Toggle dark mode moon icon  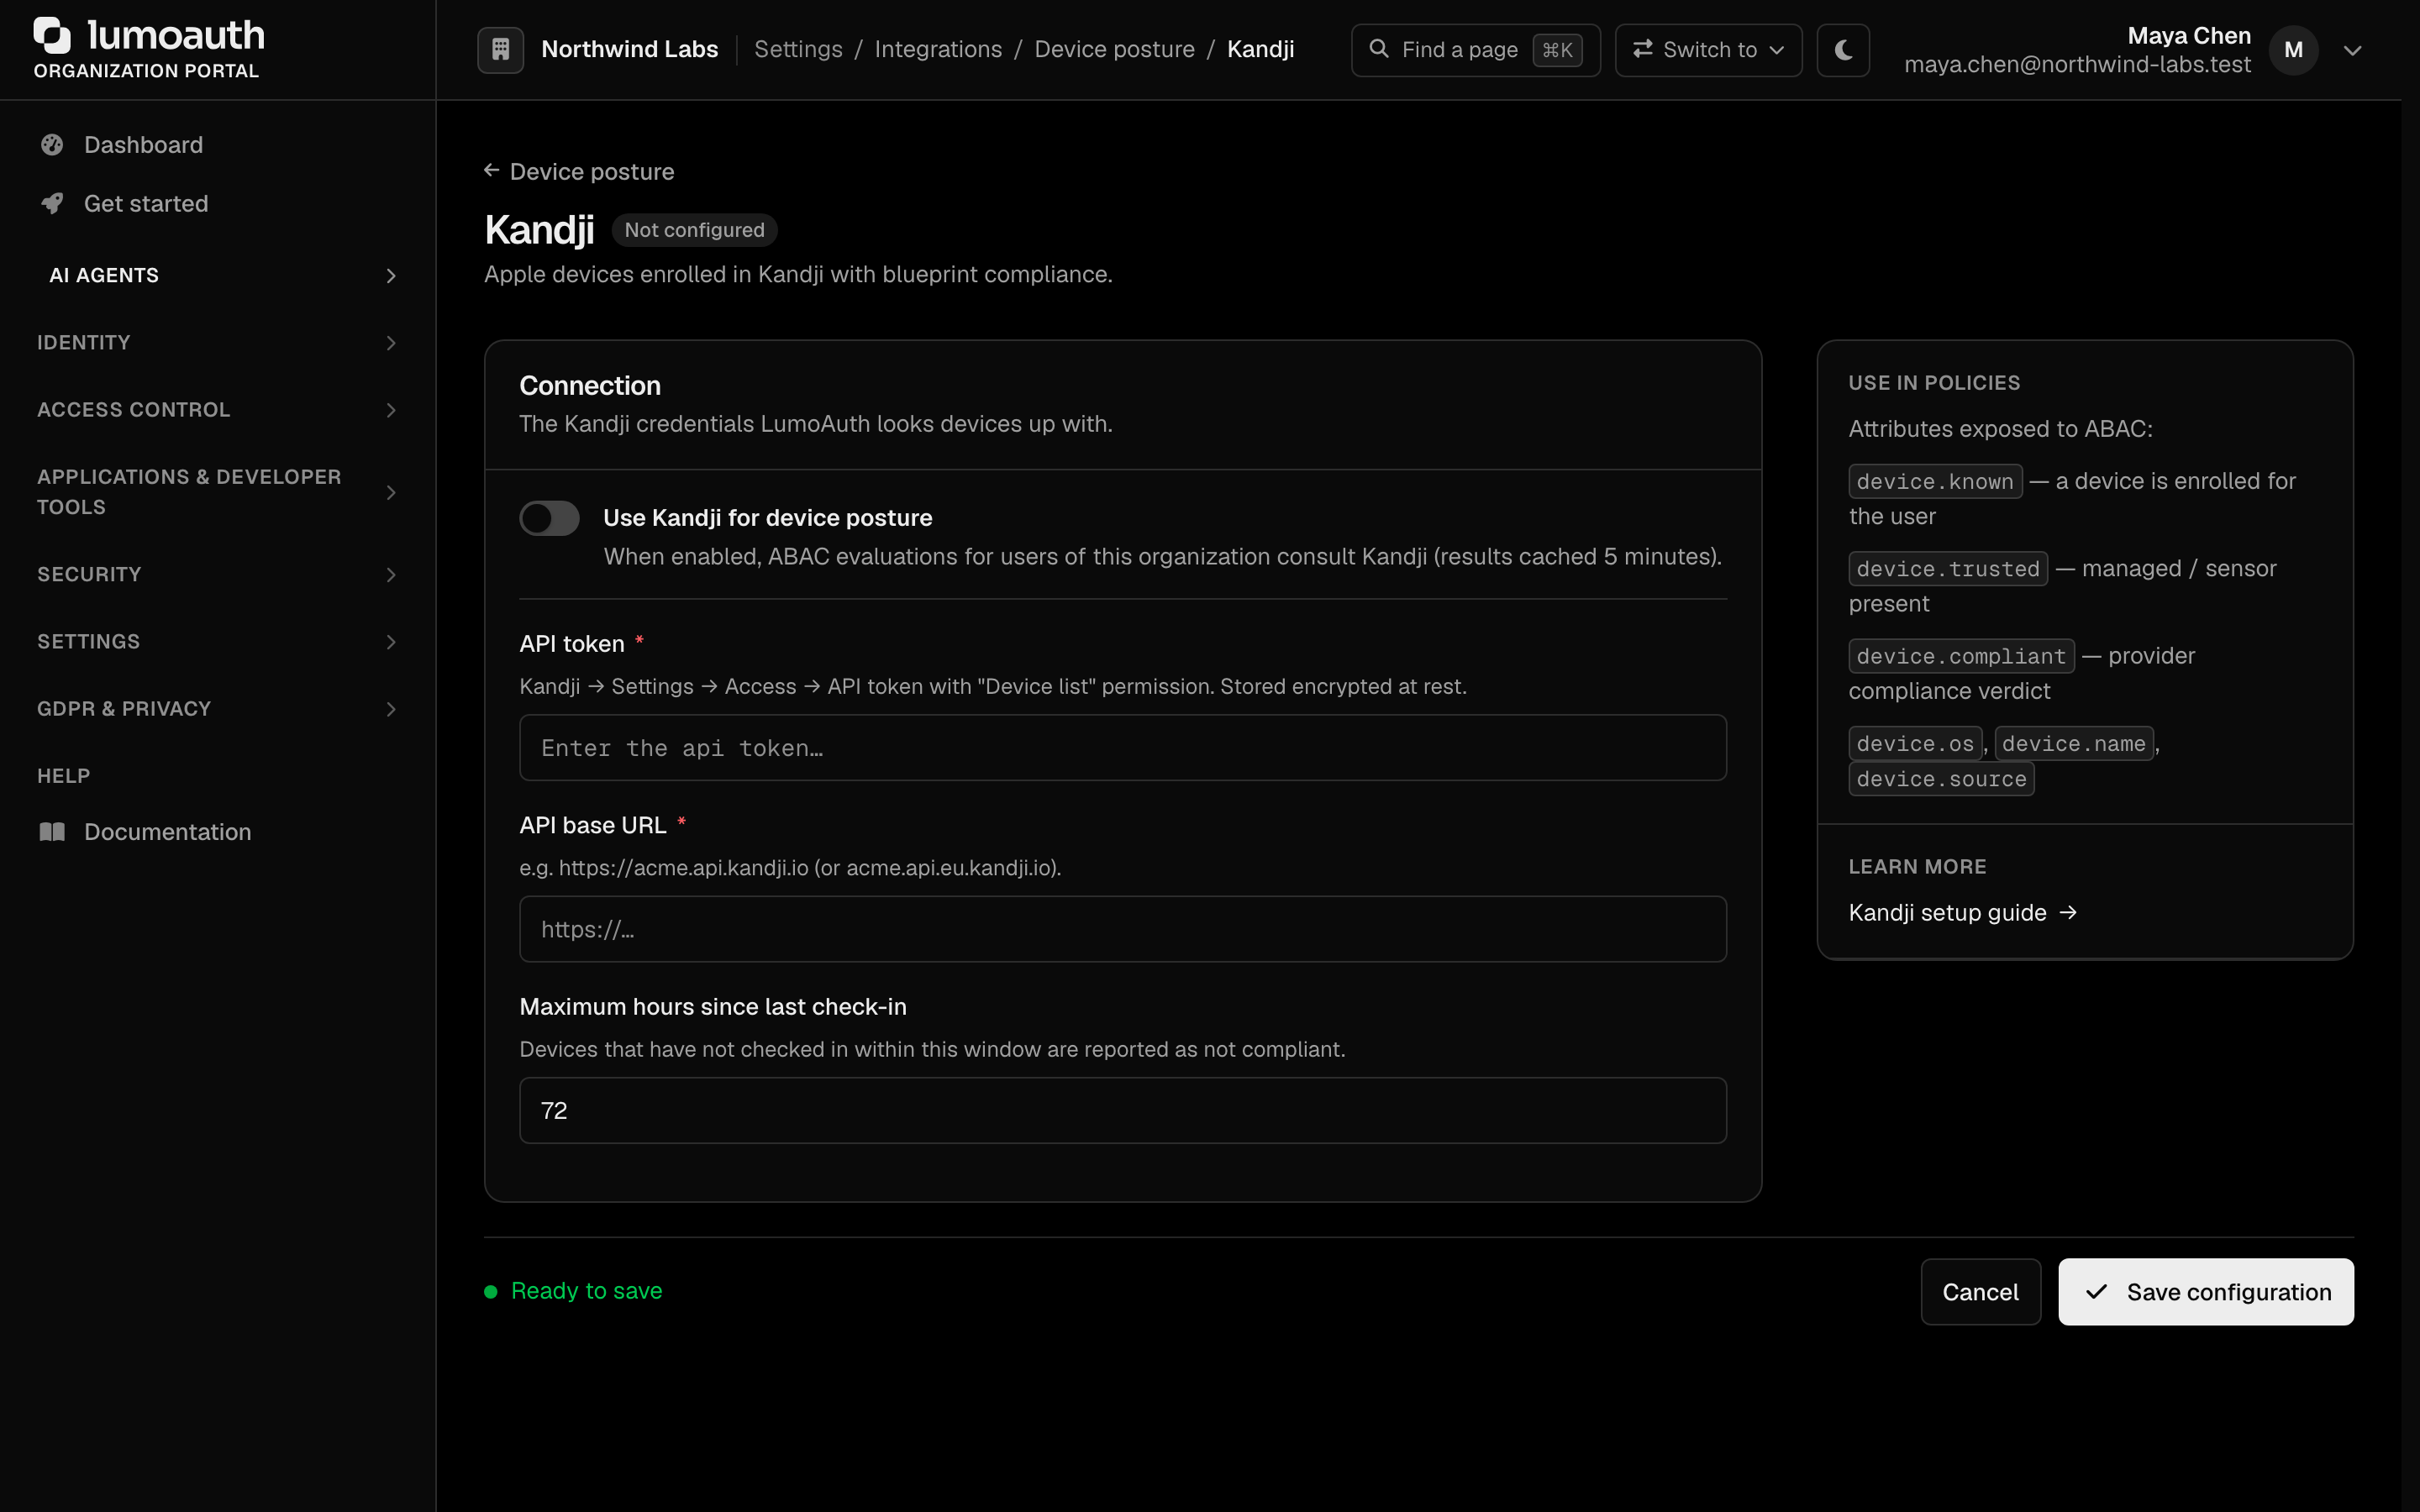click(x=1843, y=49)
